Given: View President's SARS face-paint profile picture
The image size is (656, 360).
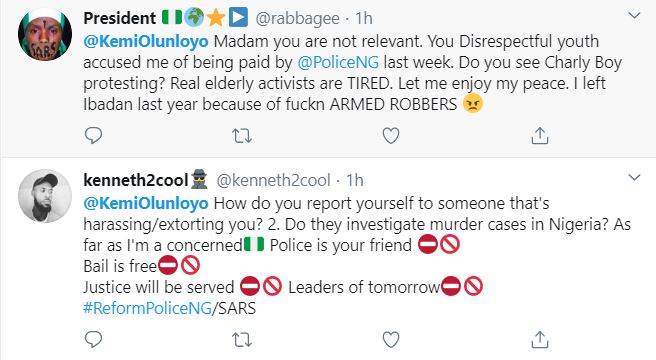Looking at the screenshot, I should click(x=45, y=34).
